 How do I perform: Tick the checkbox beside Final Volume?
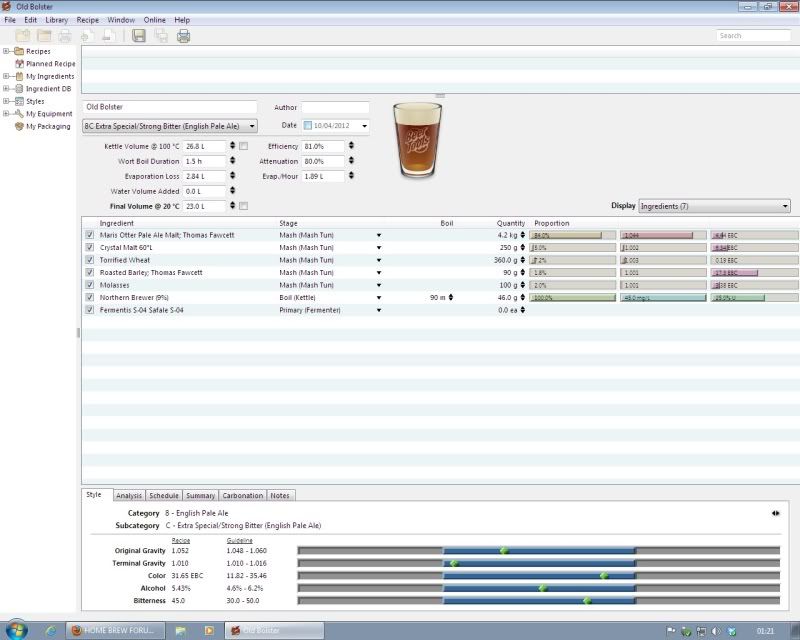pyautogui.click(x=244, y=206)
